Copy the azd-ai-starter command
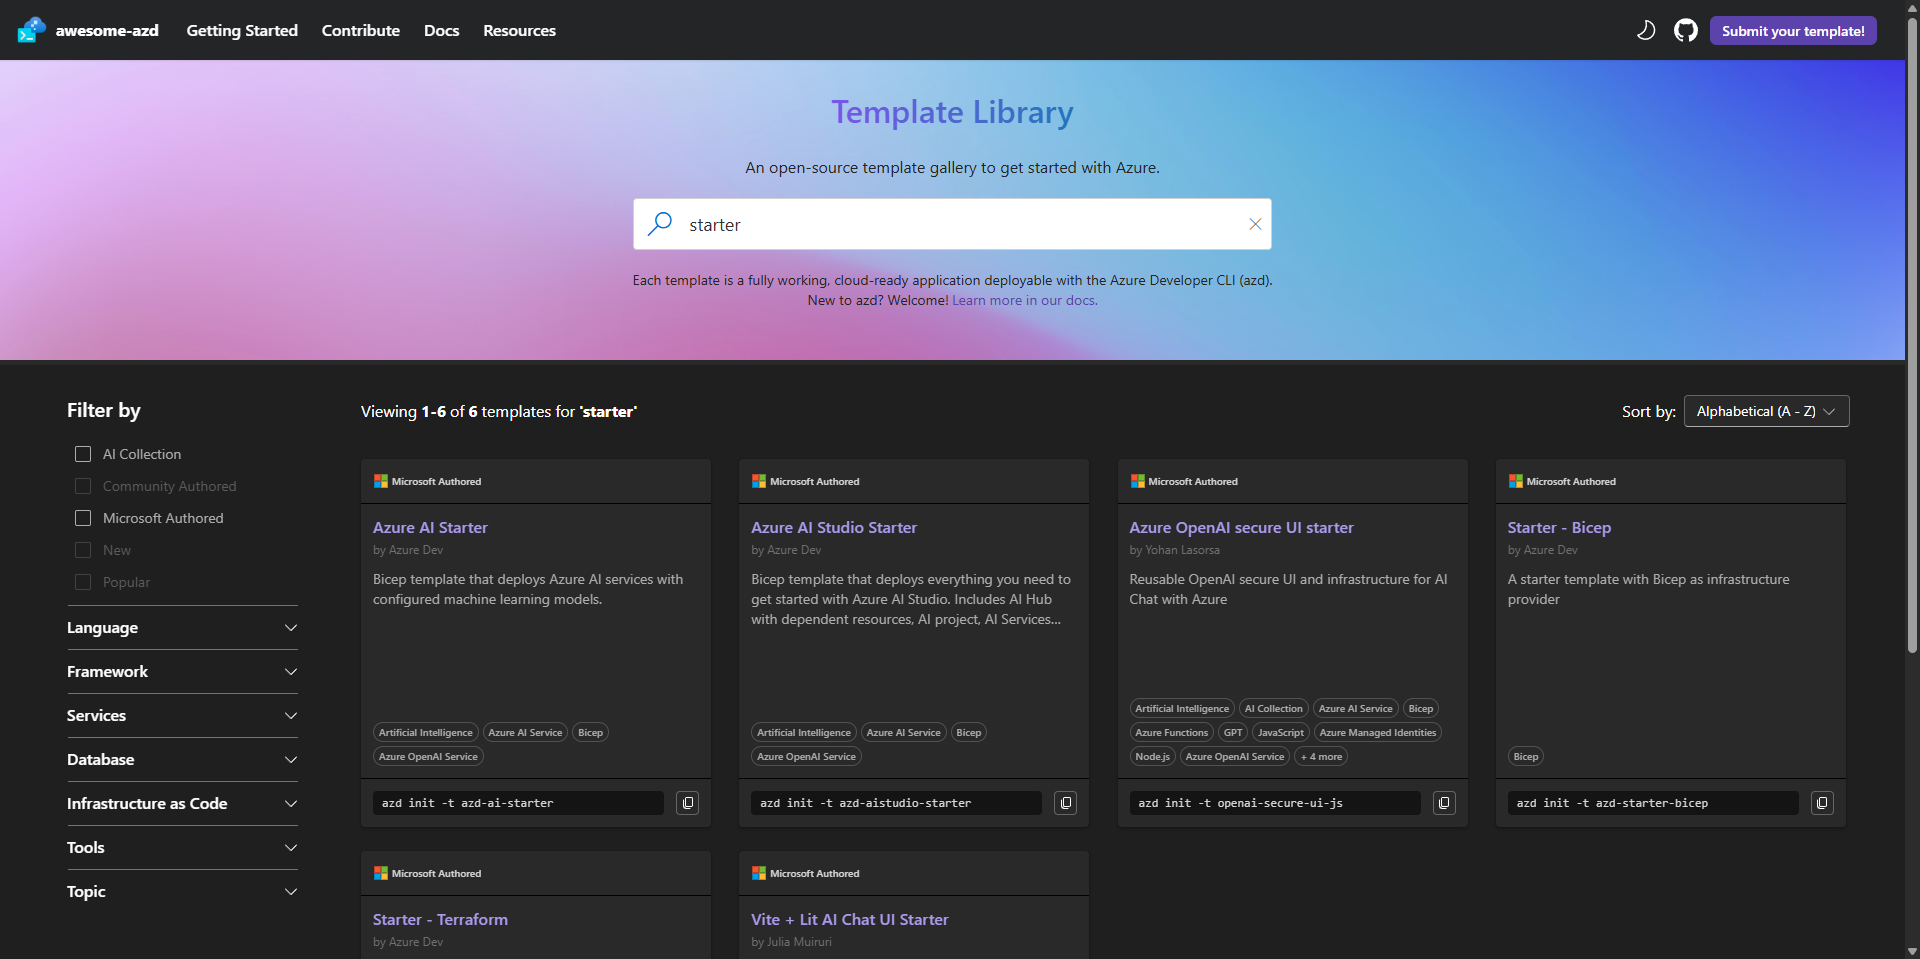Screen dimensions: 1920x959 687,802
